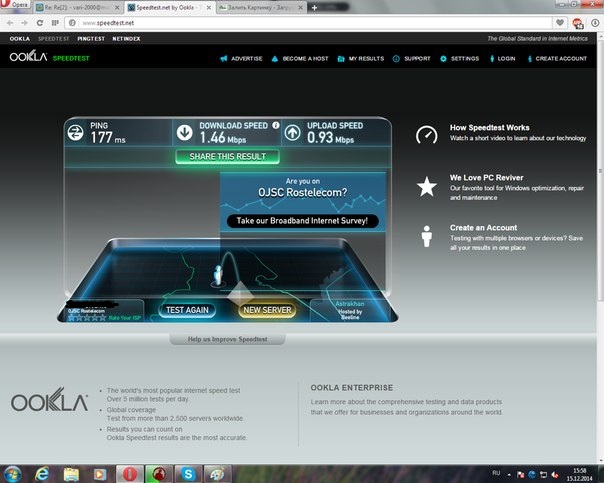Screen dimensions: 604x483
Task: Open the Login link
Action: [x=503, y=59]
